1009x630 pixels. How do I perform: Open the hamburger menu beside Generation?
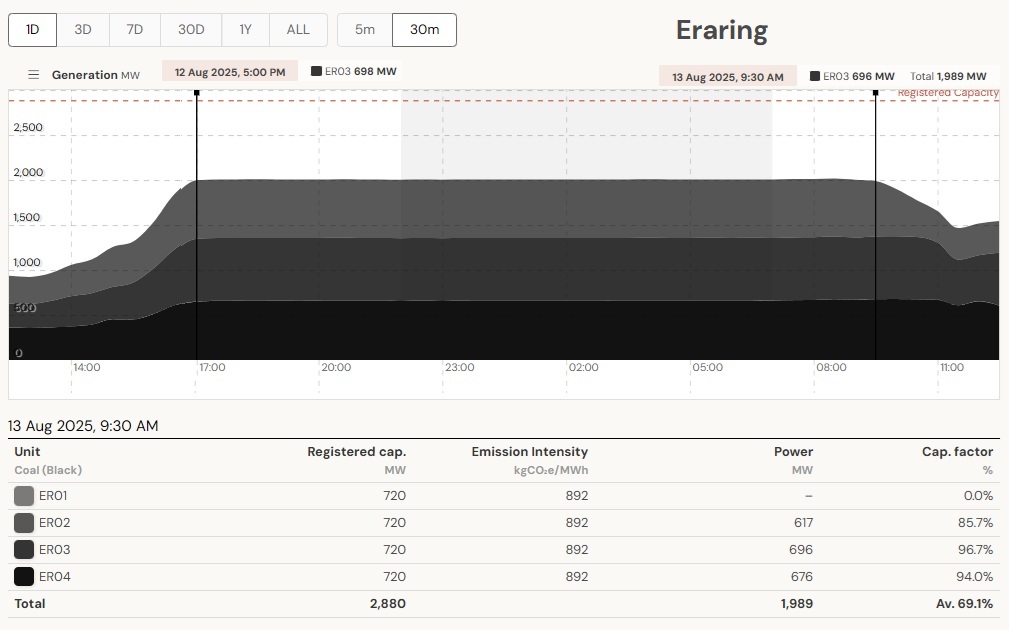33,75
